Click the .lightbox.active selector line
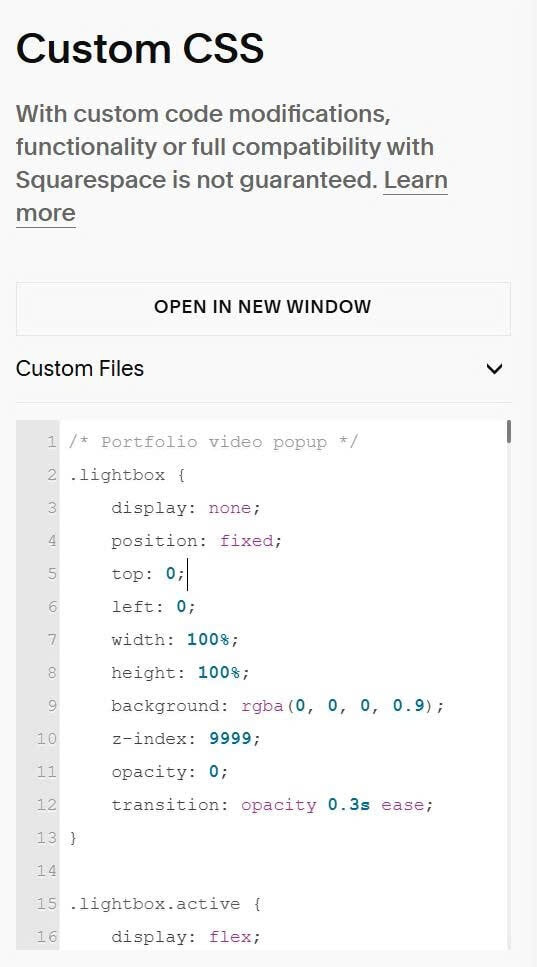The image size is (537, 967). 165,904
